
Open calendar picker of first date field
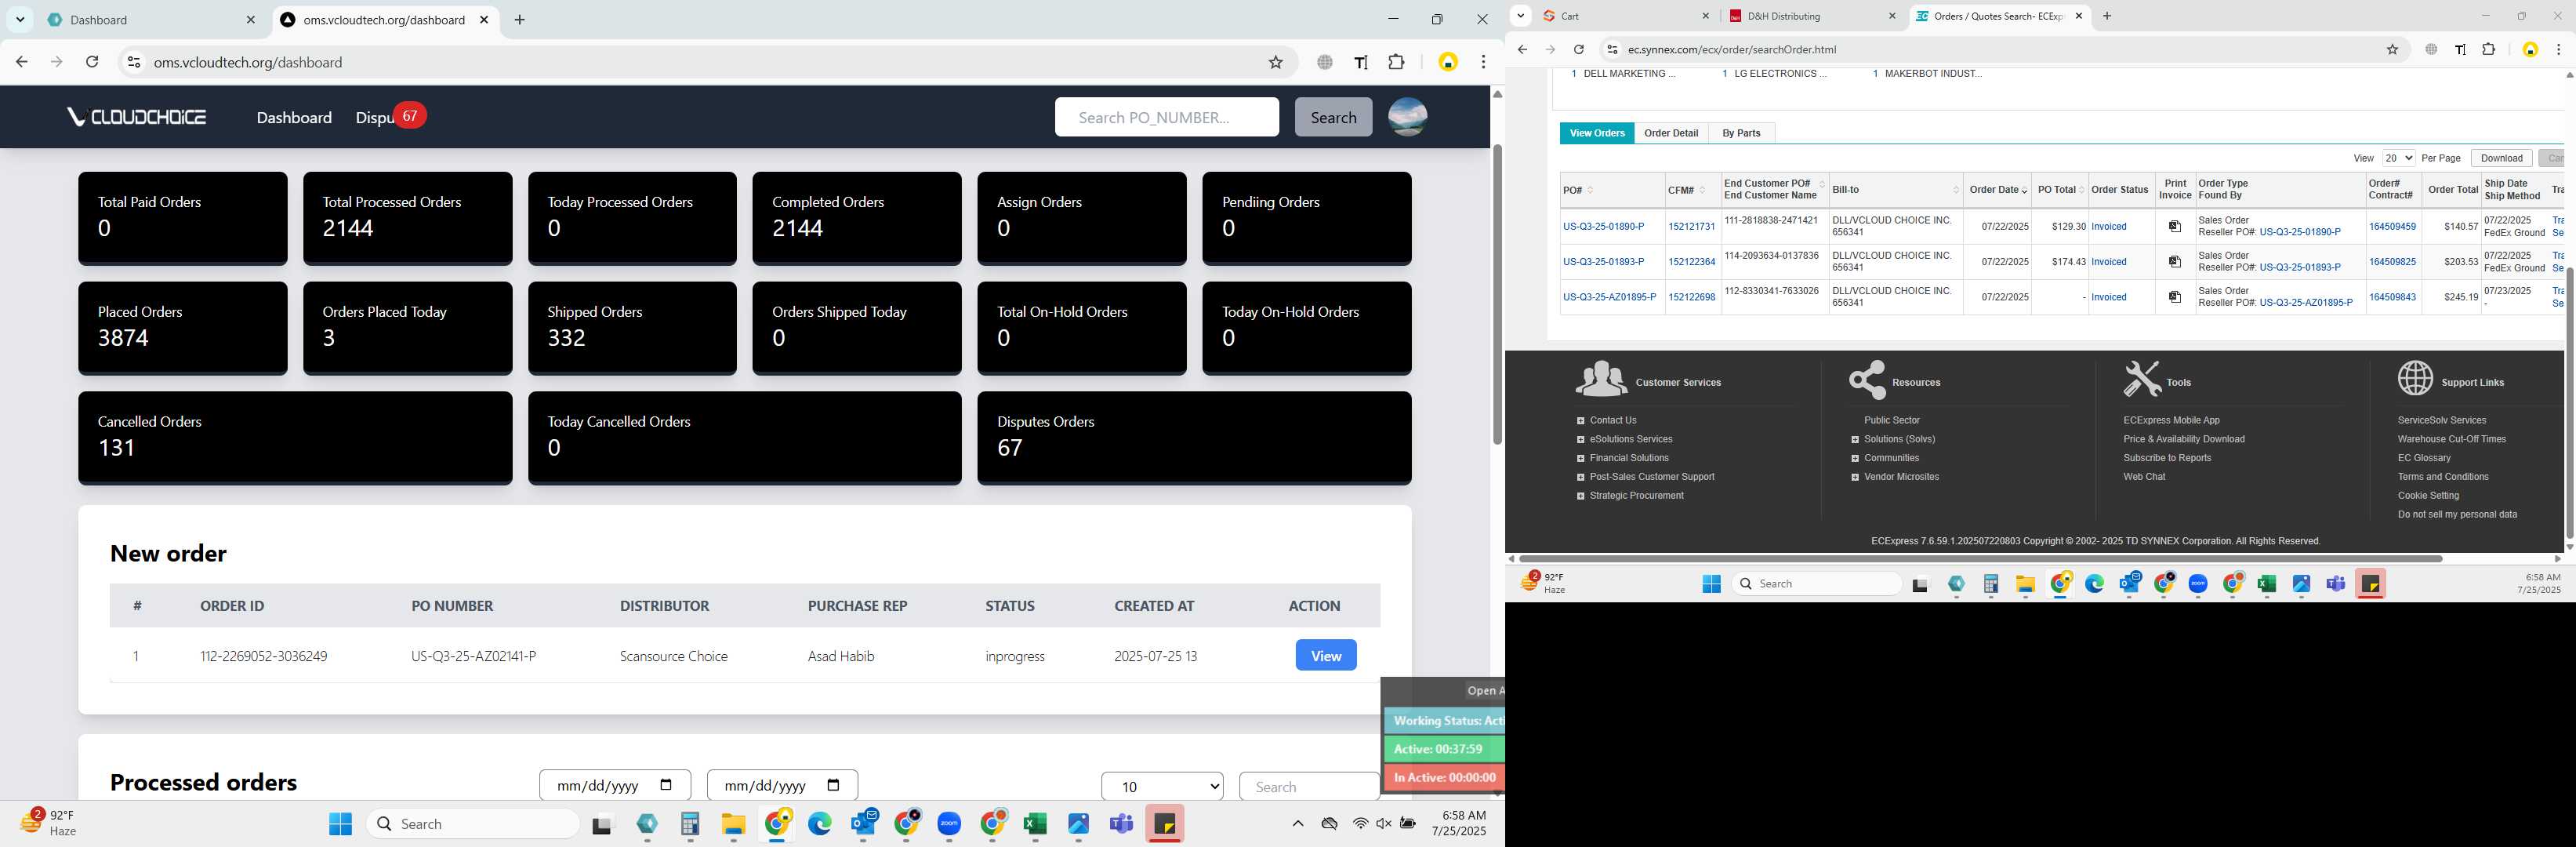[667, 785]
